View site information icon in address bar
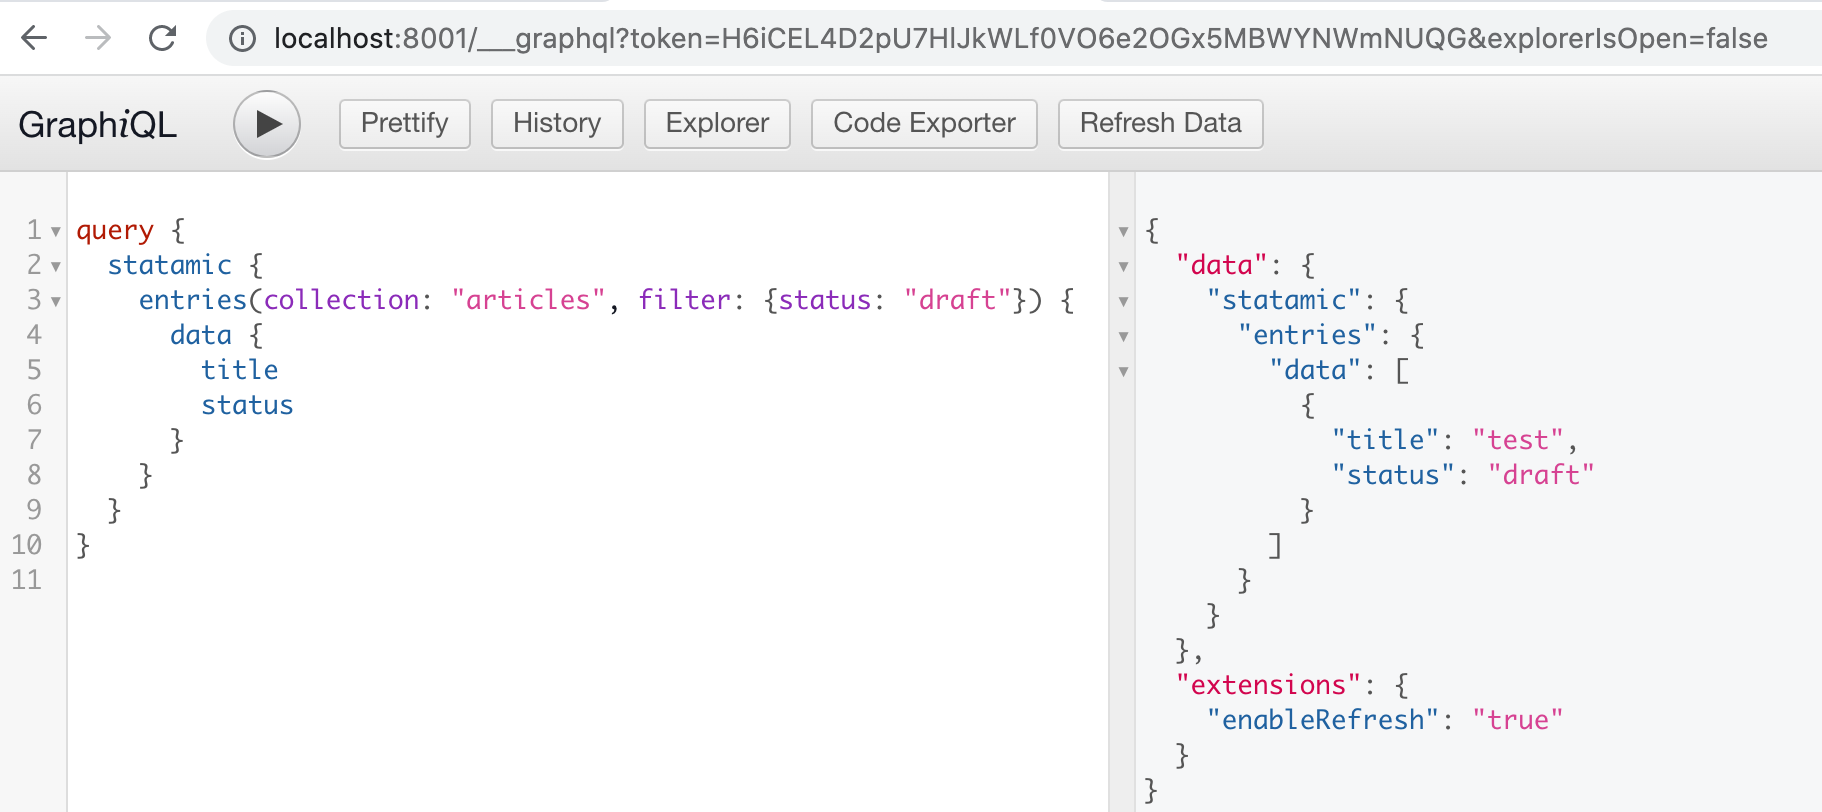This screenshot has width=1822, height=812. coord(242,39)
